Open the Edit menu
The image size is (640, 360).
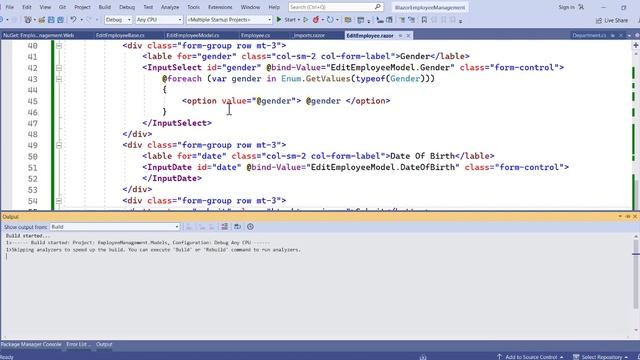click(x=27, y=7)
